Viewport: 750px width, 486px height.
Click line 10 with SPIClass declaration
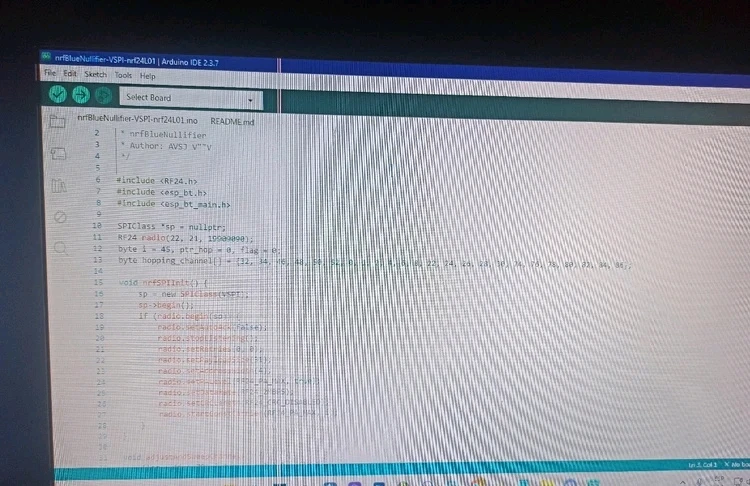tap(172, 227)
